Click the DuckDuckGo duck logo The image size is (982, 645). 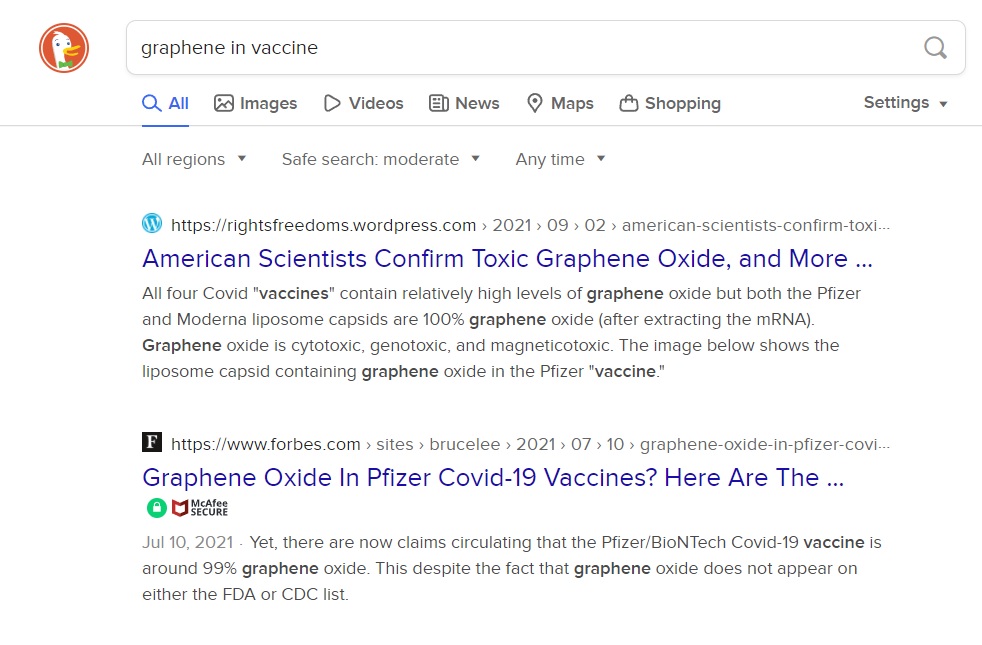[64, 48]
